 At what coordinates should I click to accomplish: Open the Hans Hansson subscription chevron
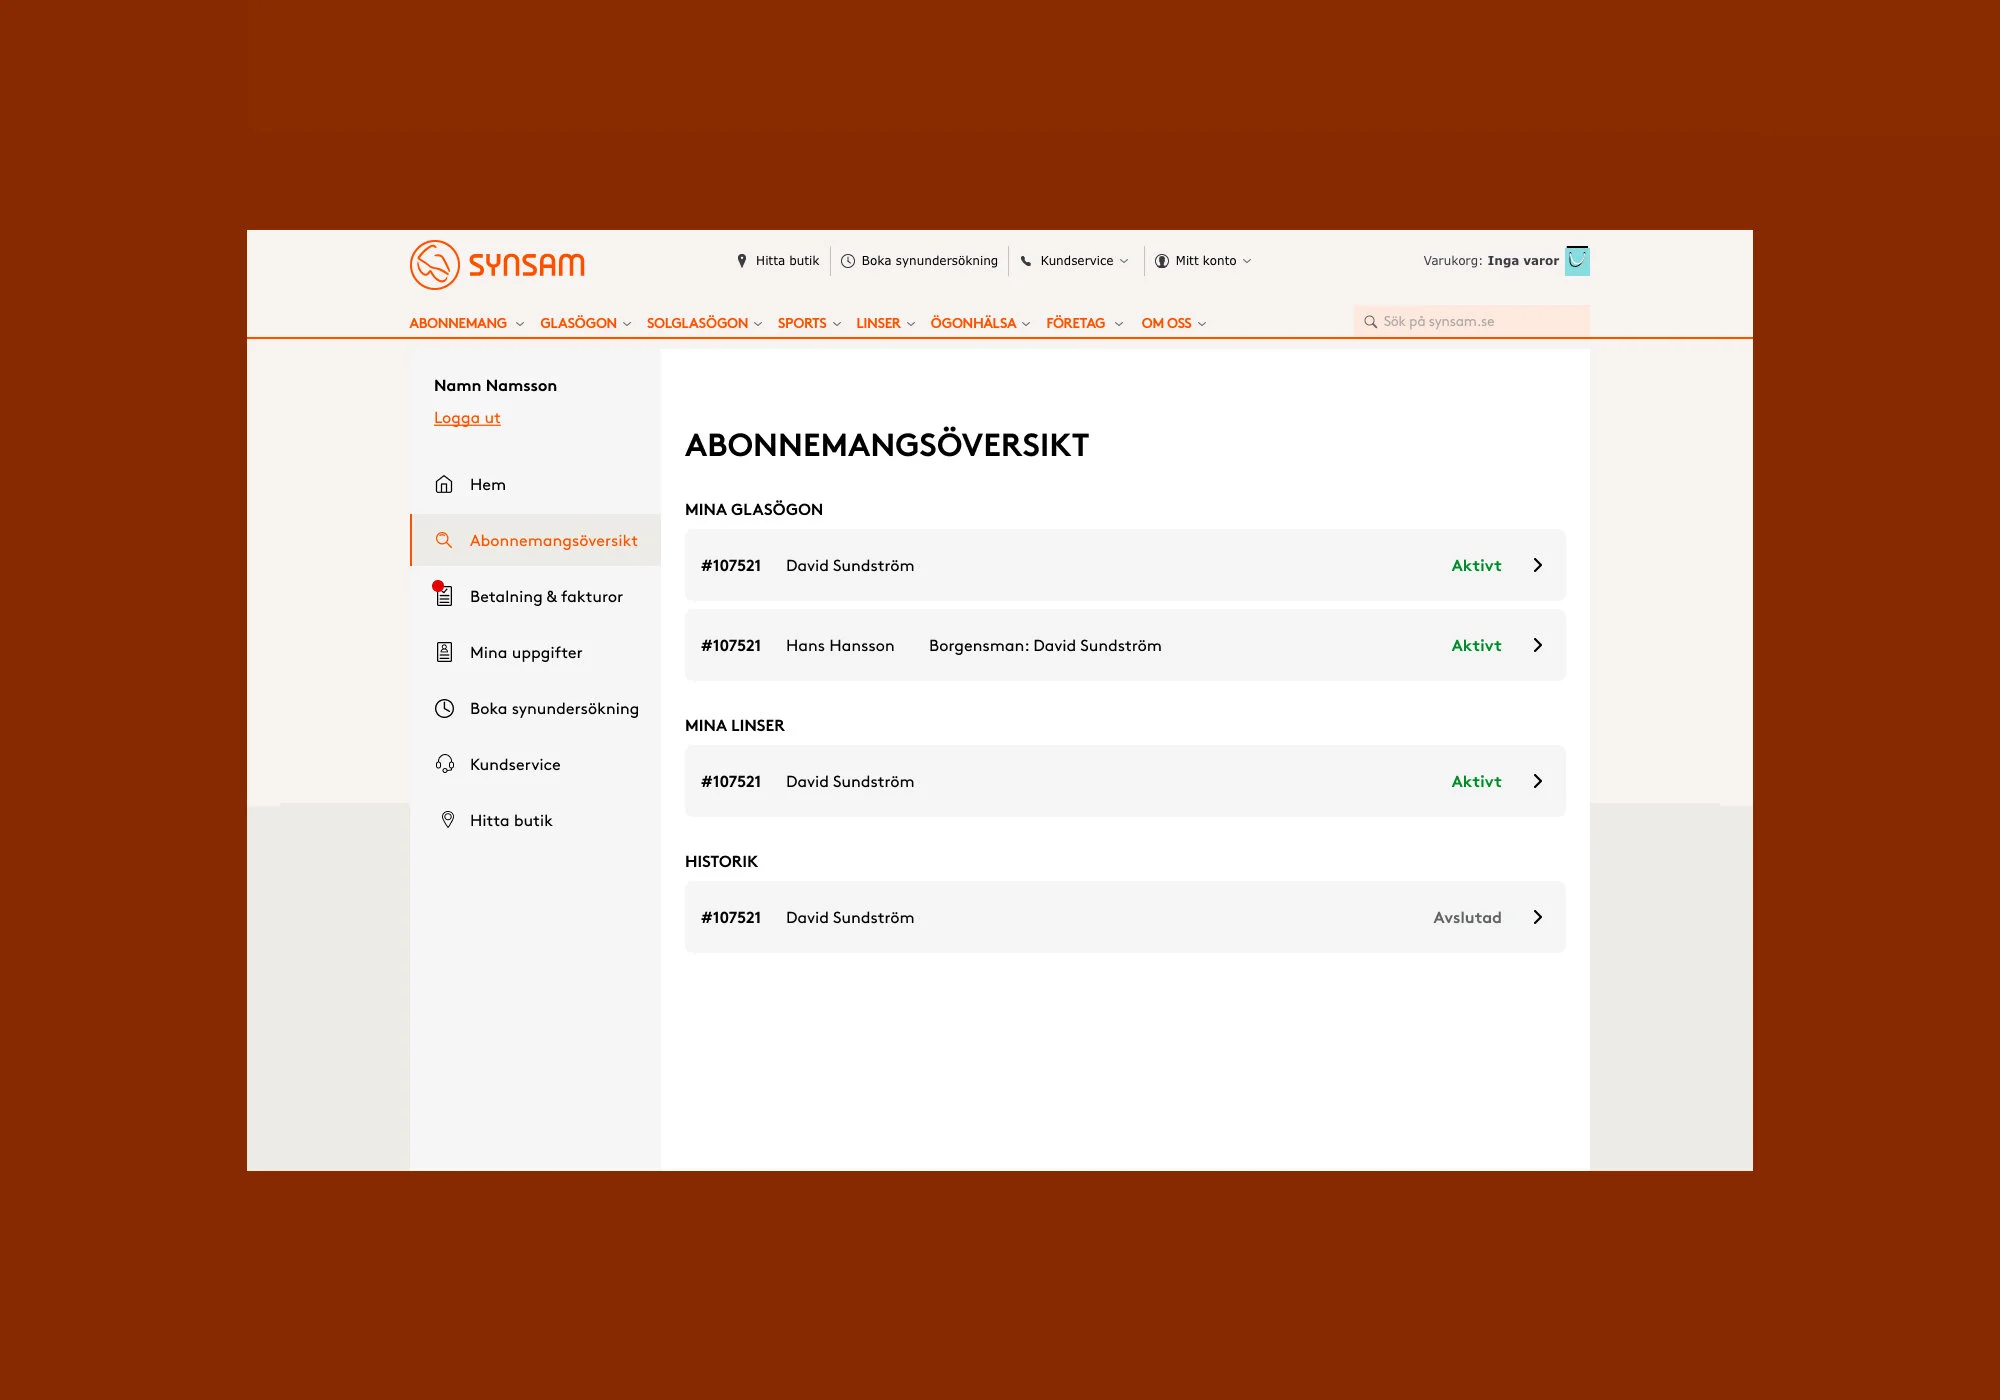tap(1537, 645)
